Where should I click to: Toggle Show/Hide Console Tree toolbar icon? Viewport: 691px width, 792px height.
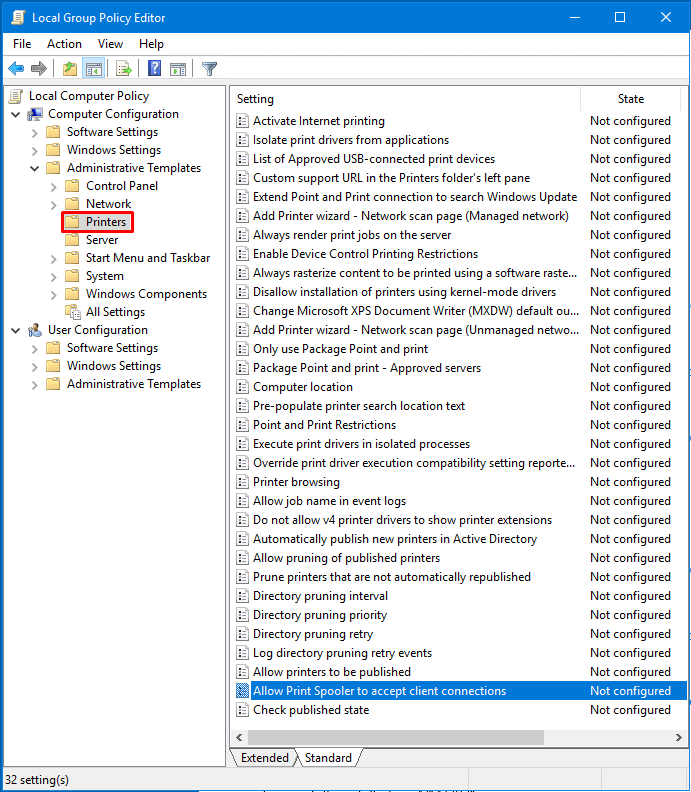click(93, 69)
